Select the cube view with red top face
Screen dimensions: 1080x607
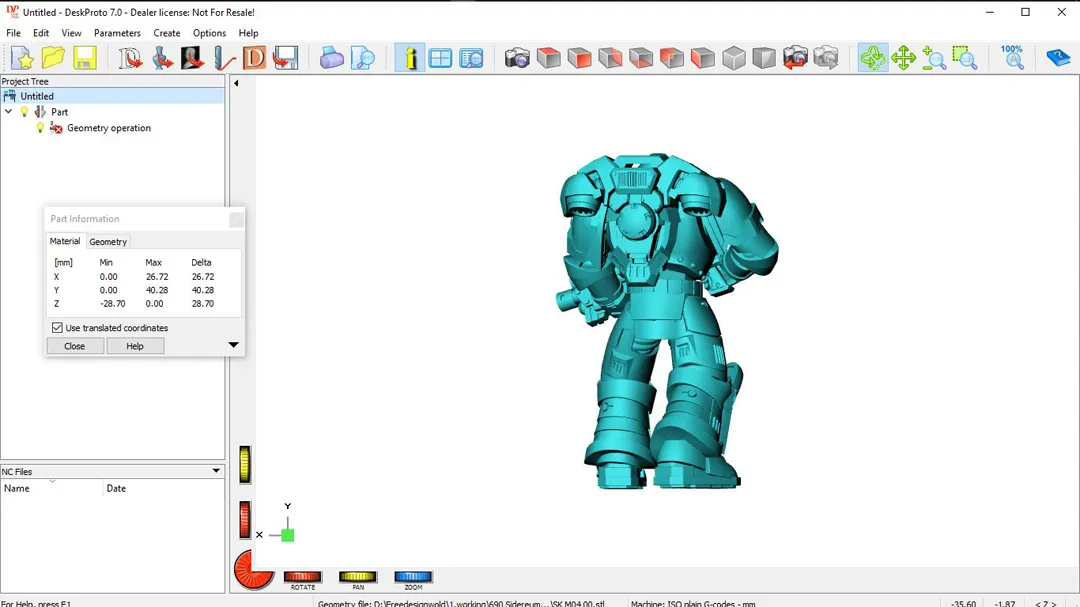548,58
